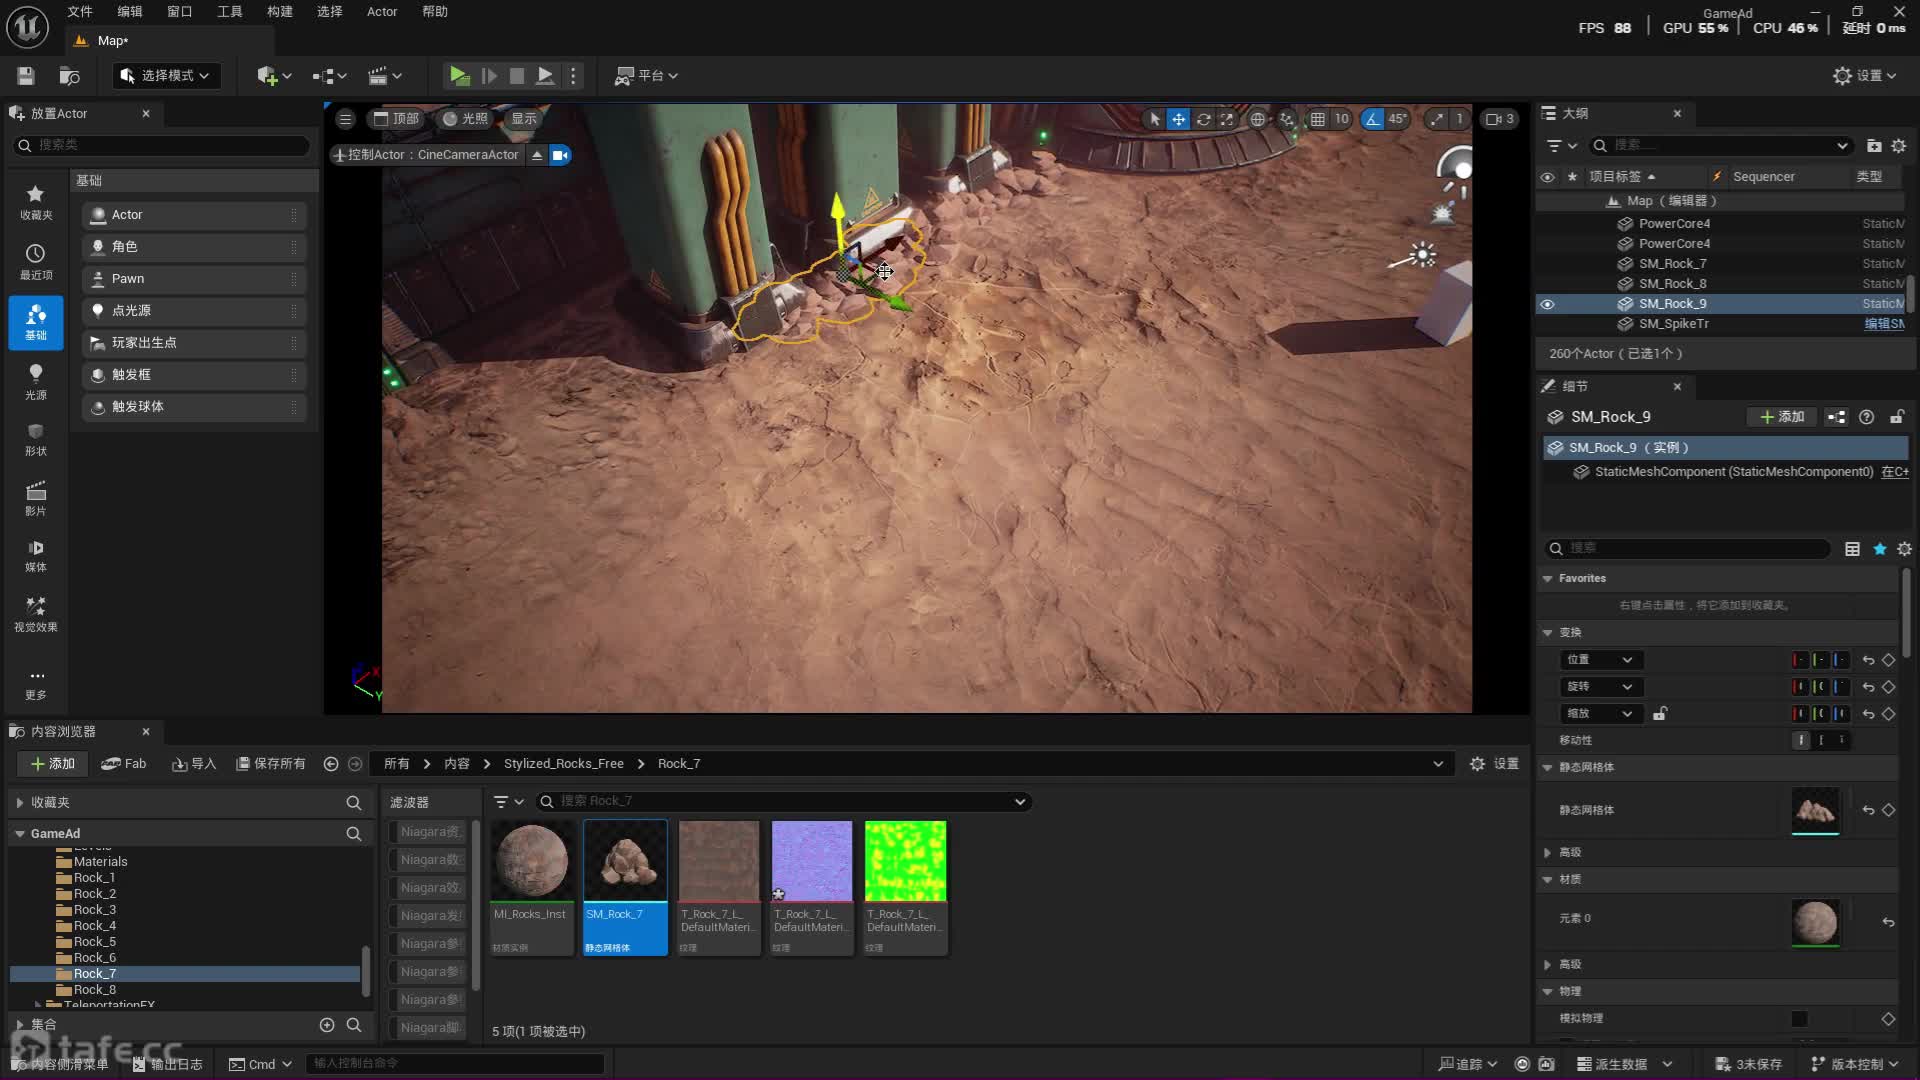Click the save current level icon

[x=26, y=75]
